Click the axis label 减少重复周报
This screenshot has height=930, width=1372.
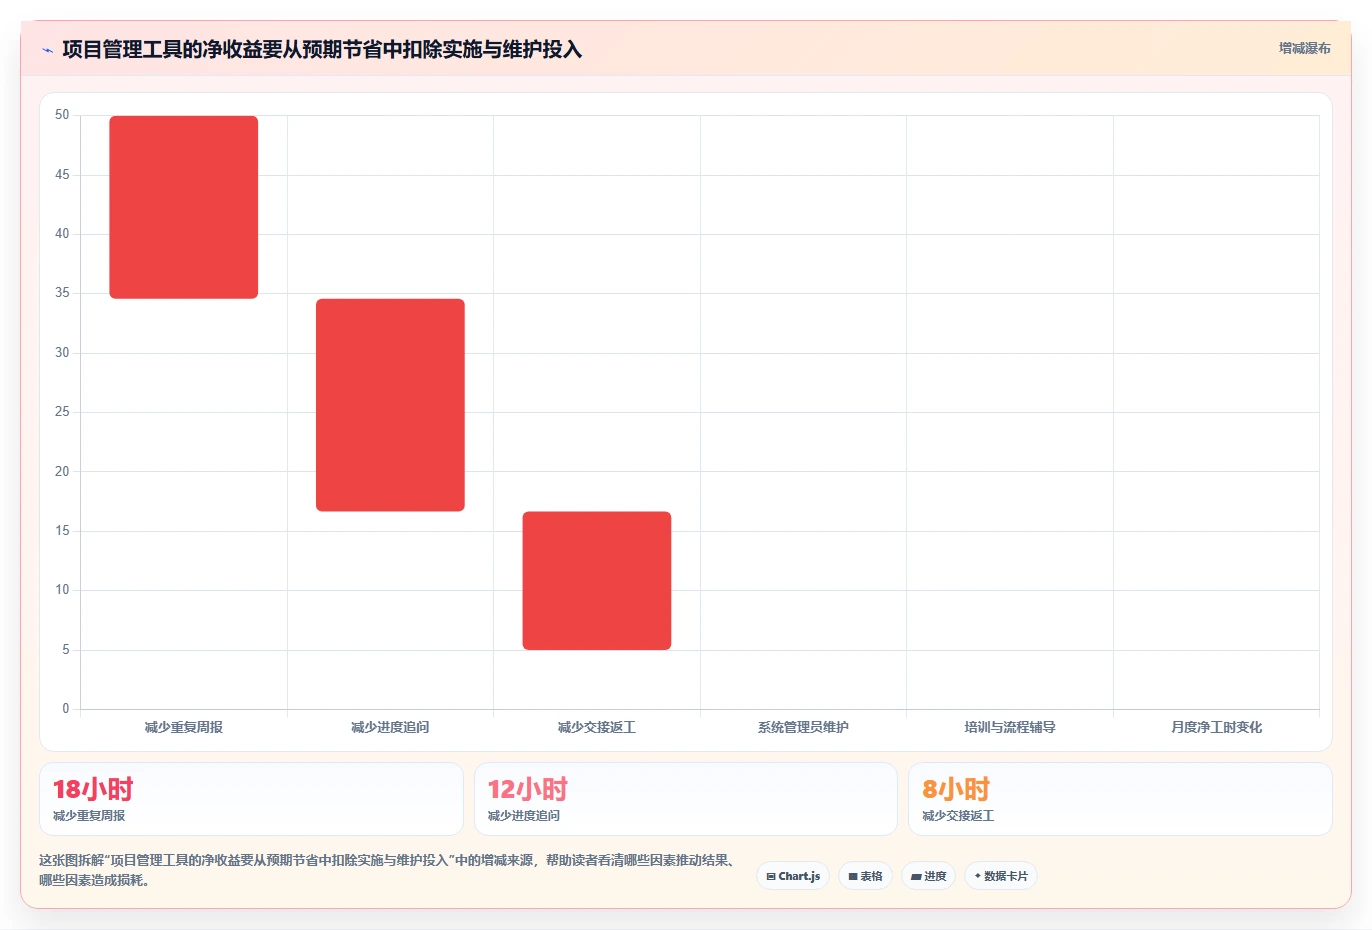click(x=184, y=728)
